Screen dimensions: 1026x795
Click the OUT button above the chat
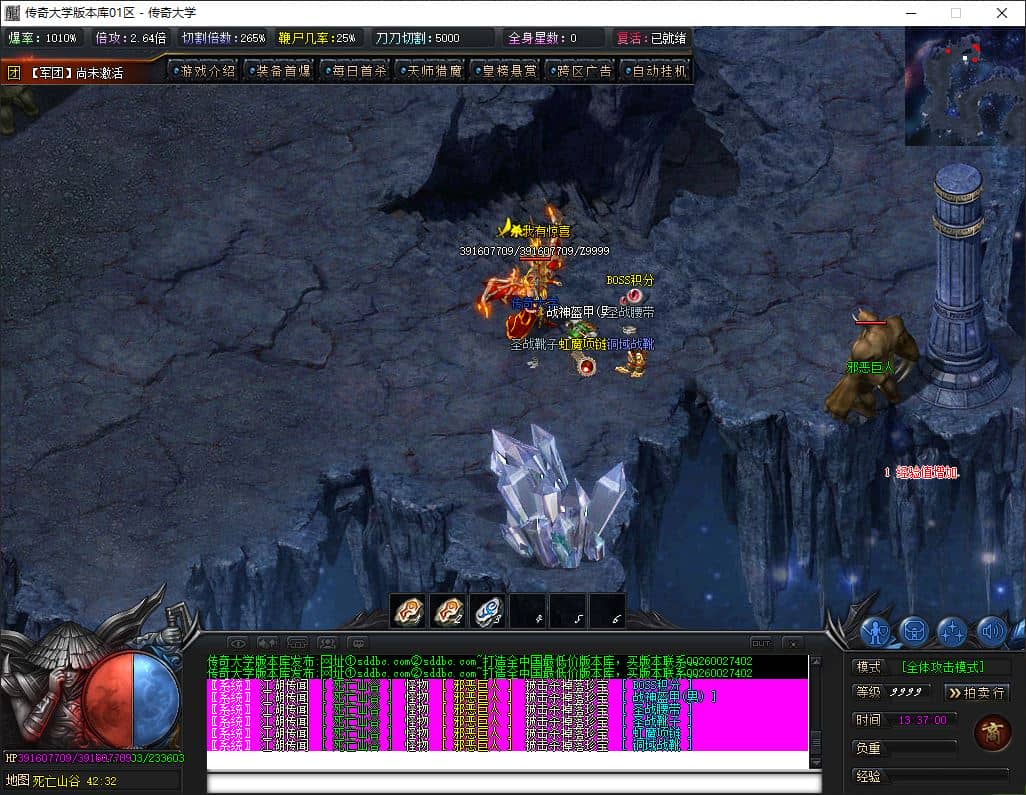(762, 643)
